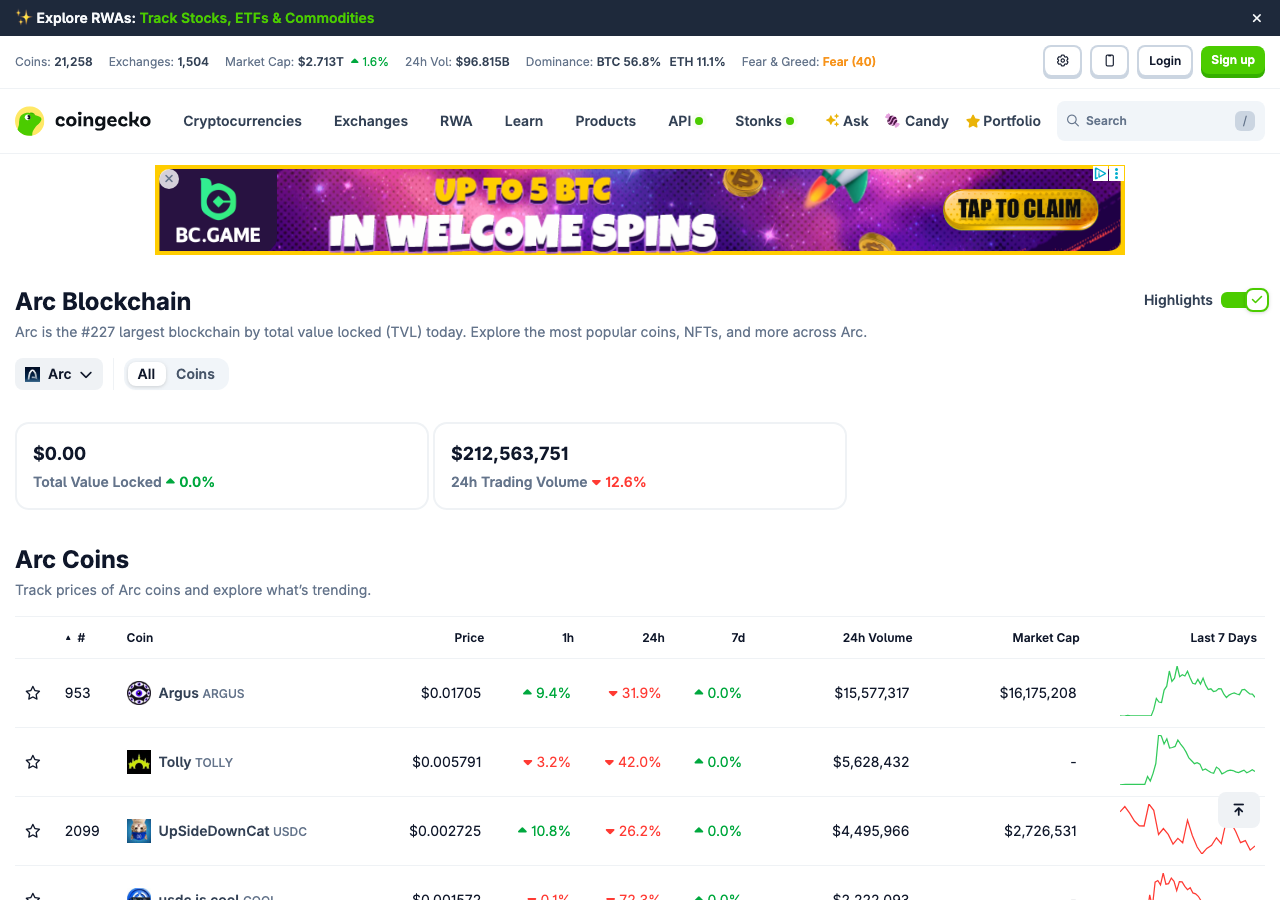Click the mobile app phone icon

[1109, 61]
